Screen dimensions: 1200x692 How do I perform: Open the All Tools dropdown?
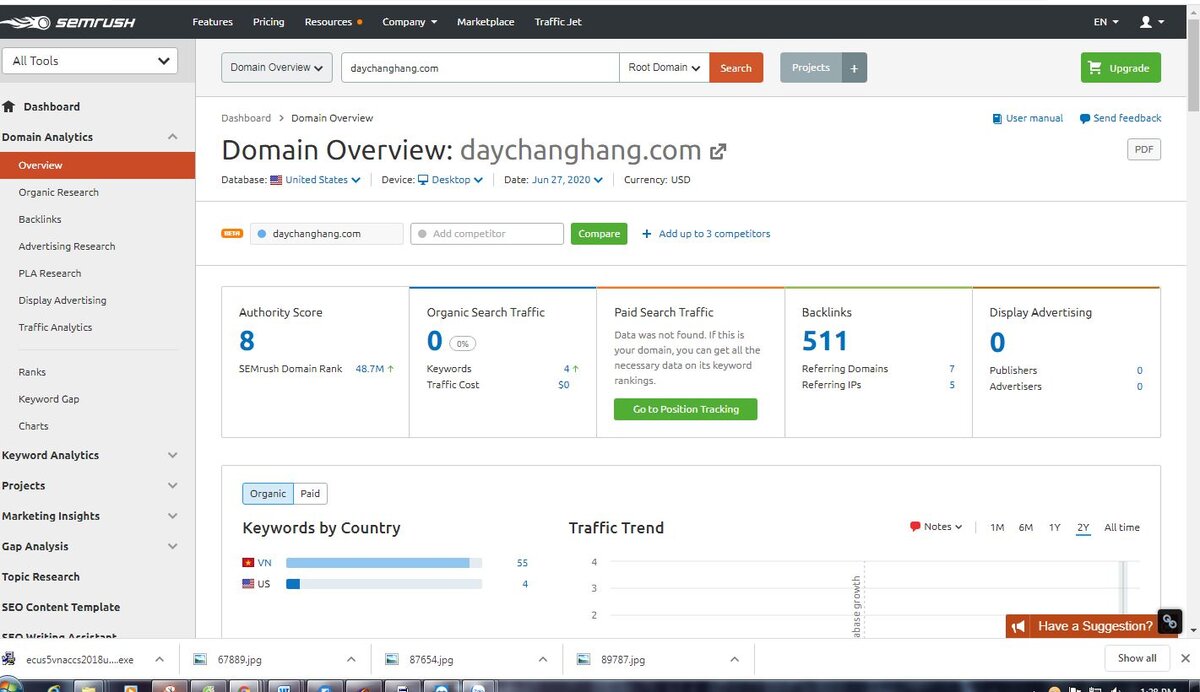90,61
